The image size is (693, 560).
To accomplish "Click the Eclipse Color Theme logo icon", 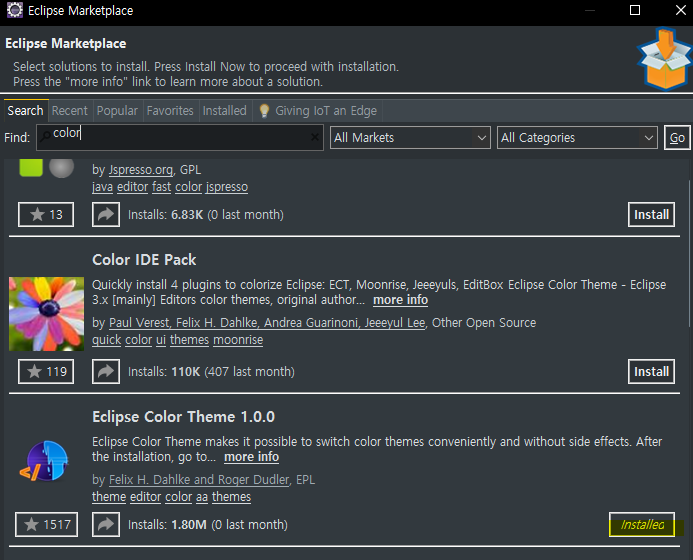I will pos(44,461).
